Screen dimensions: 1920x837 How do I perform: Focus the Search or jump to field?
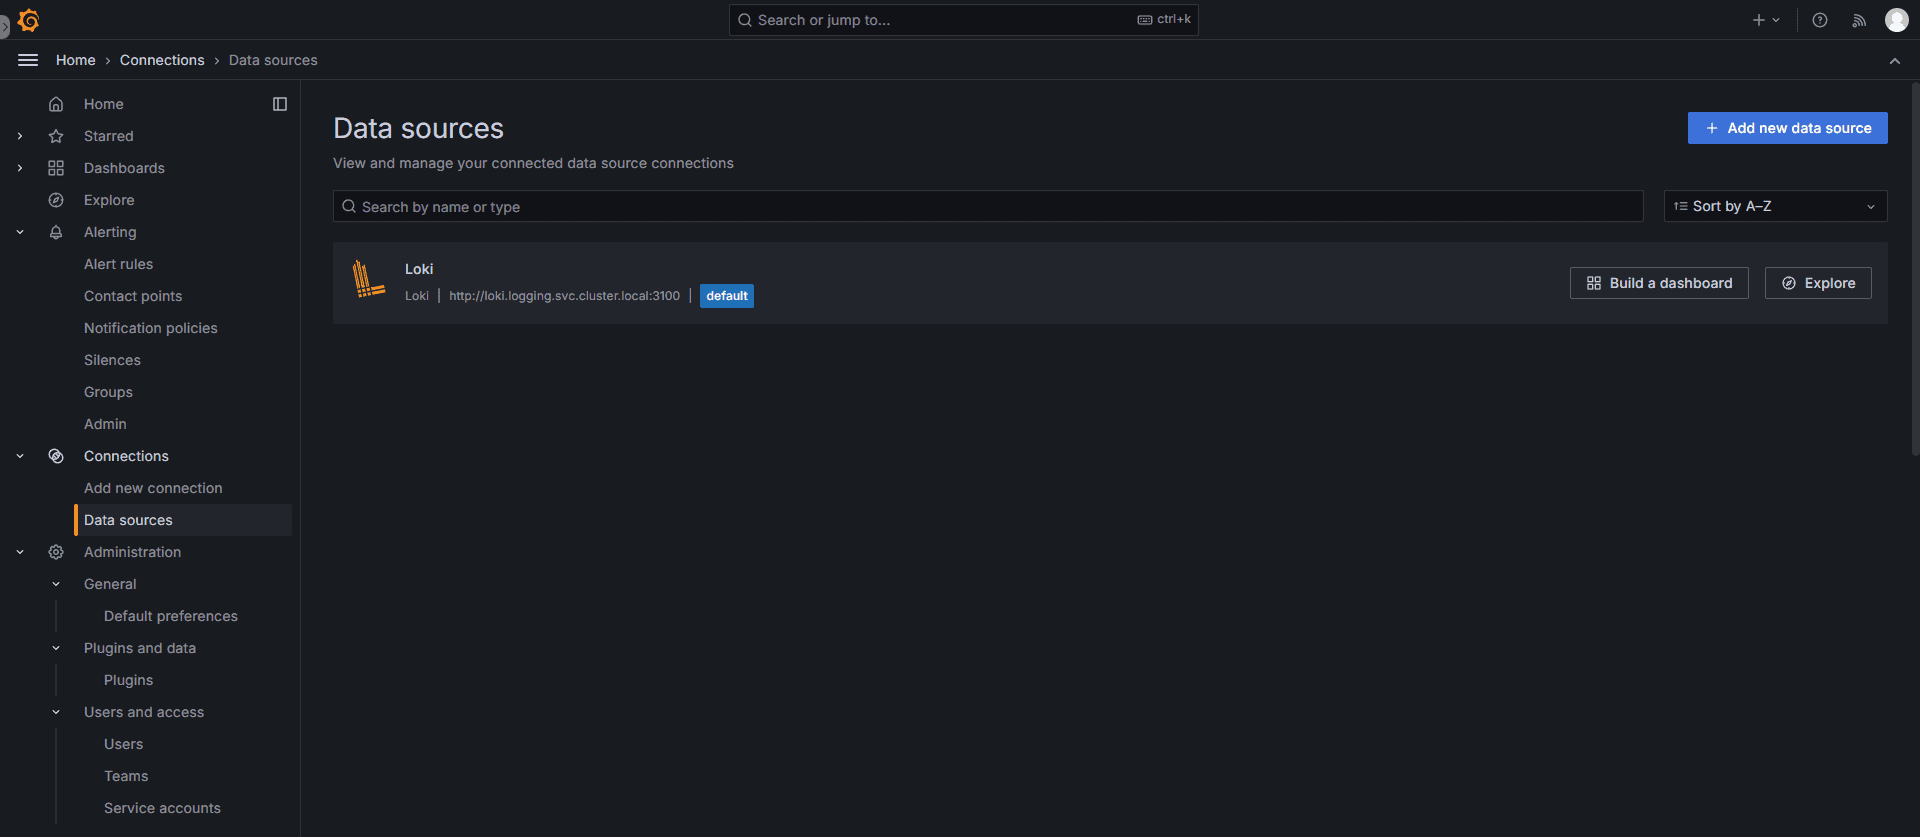tap(963, 20)
